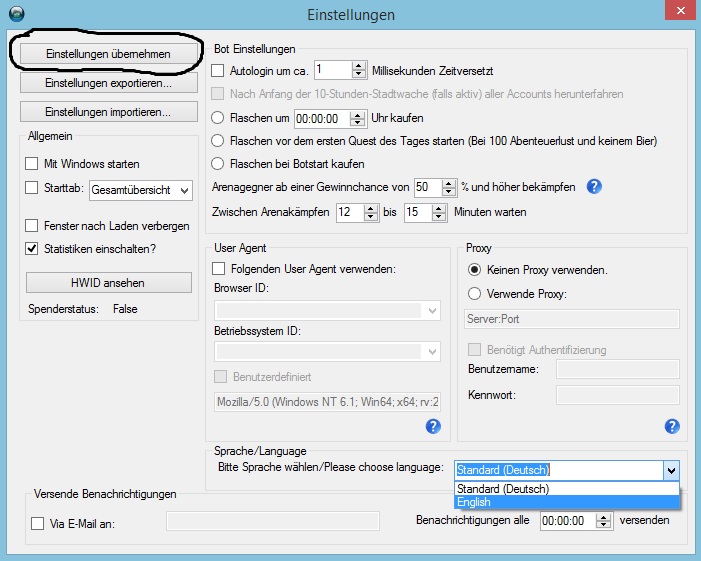This screenshot has width=701, height=561.
Task: Enable Folgenden User Agent verwenden
Action: (219, 269)
